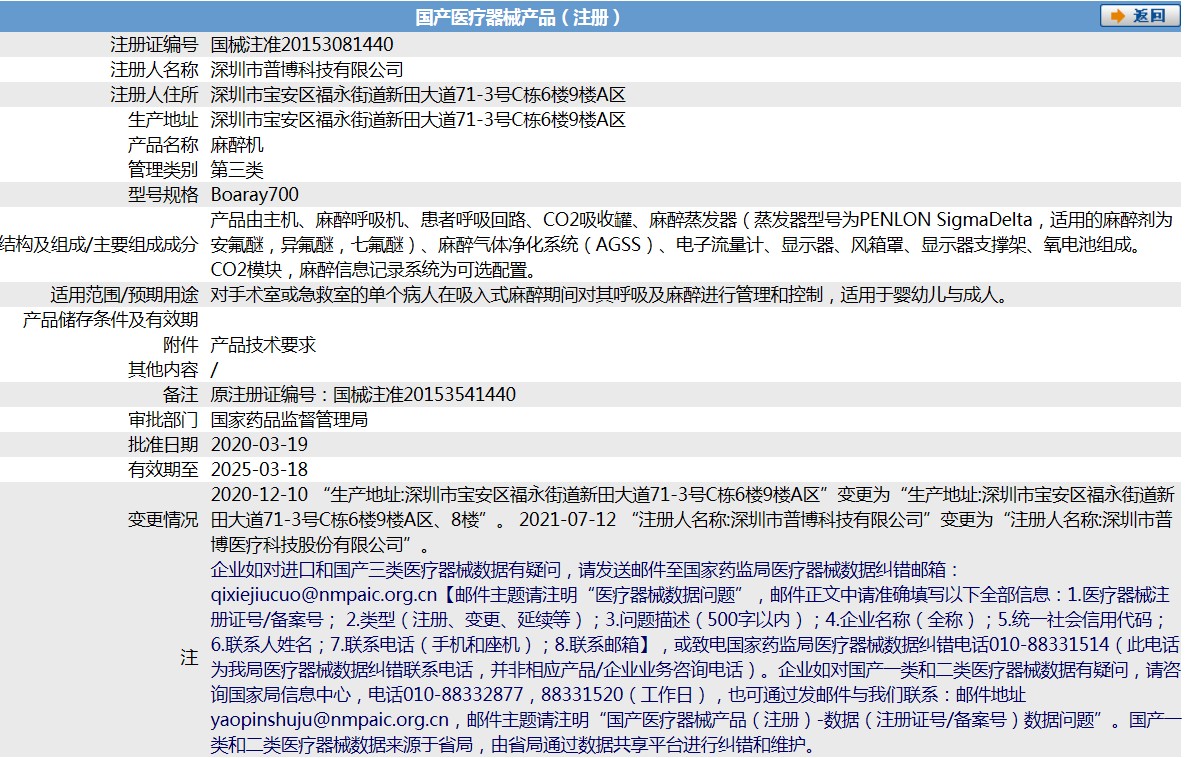Click registrant name 深圳市普博科技有限公司
The height and width of the screenshot is (758, 1187).
307,70
